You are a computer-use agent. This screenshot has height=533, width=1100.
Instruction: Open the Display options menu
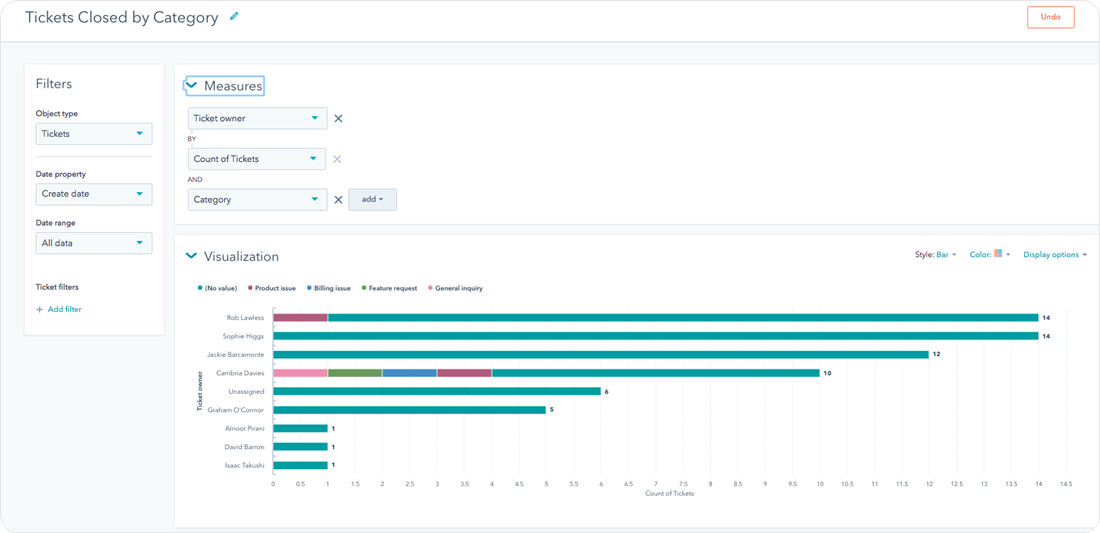1054,255
